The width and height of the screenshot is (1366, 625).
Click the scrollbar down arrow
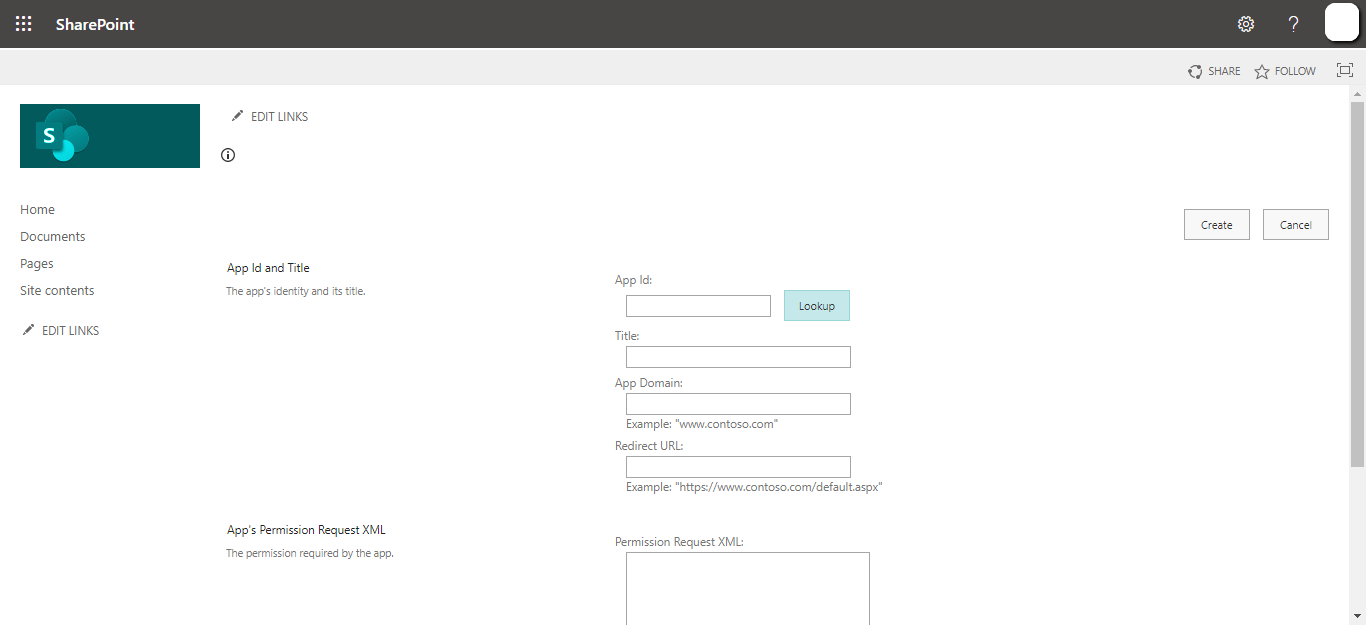(x=1357, y=615)
